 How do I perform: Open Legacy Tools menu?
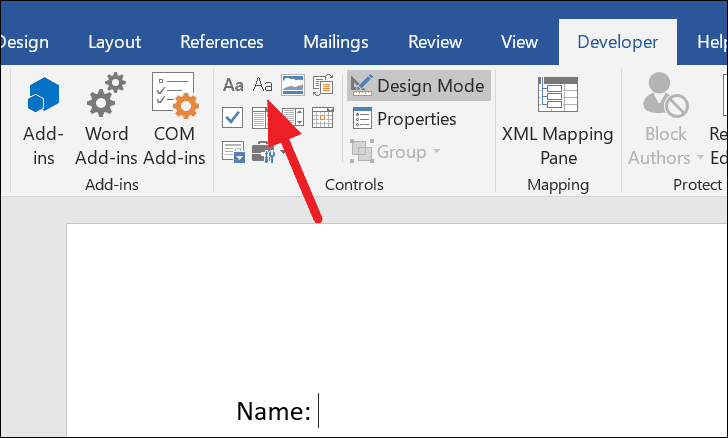268,152
